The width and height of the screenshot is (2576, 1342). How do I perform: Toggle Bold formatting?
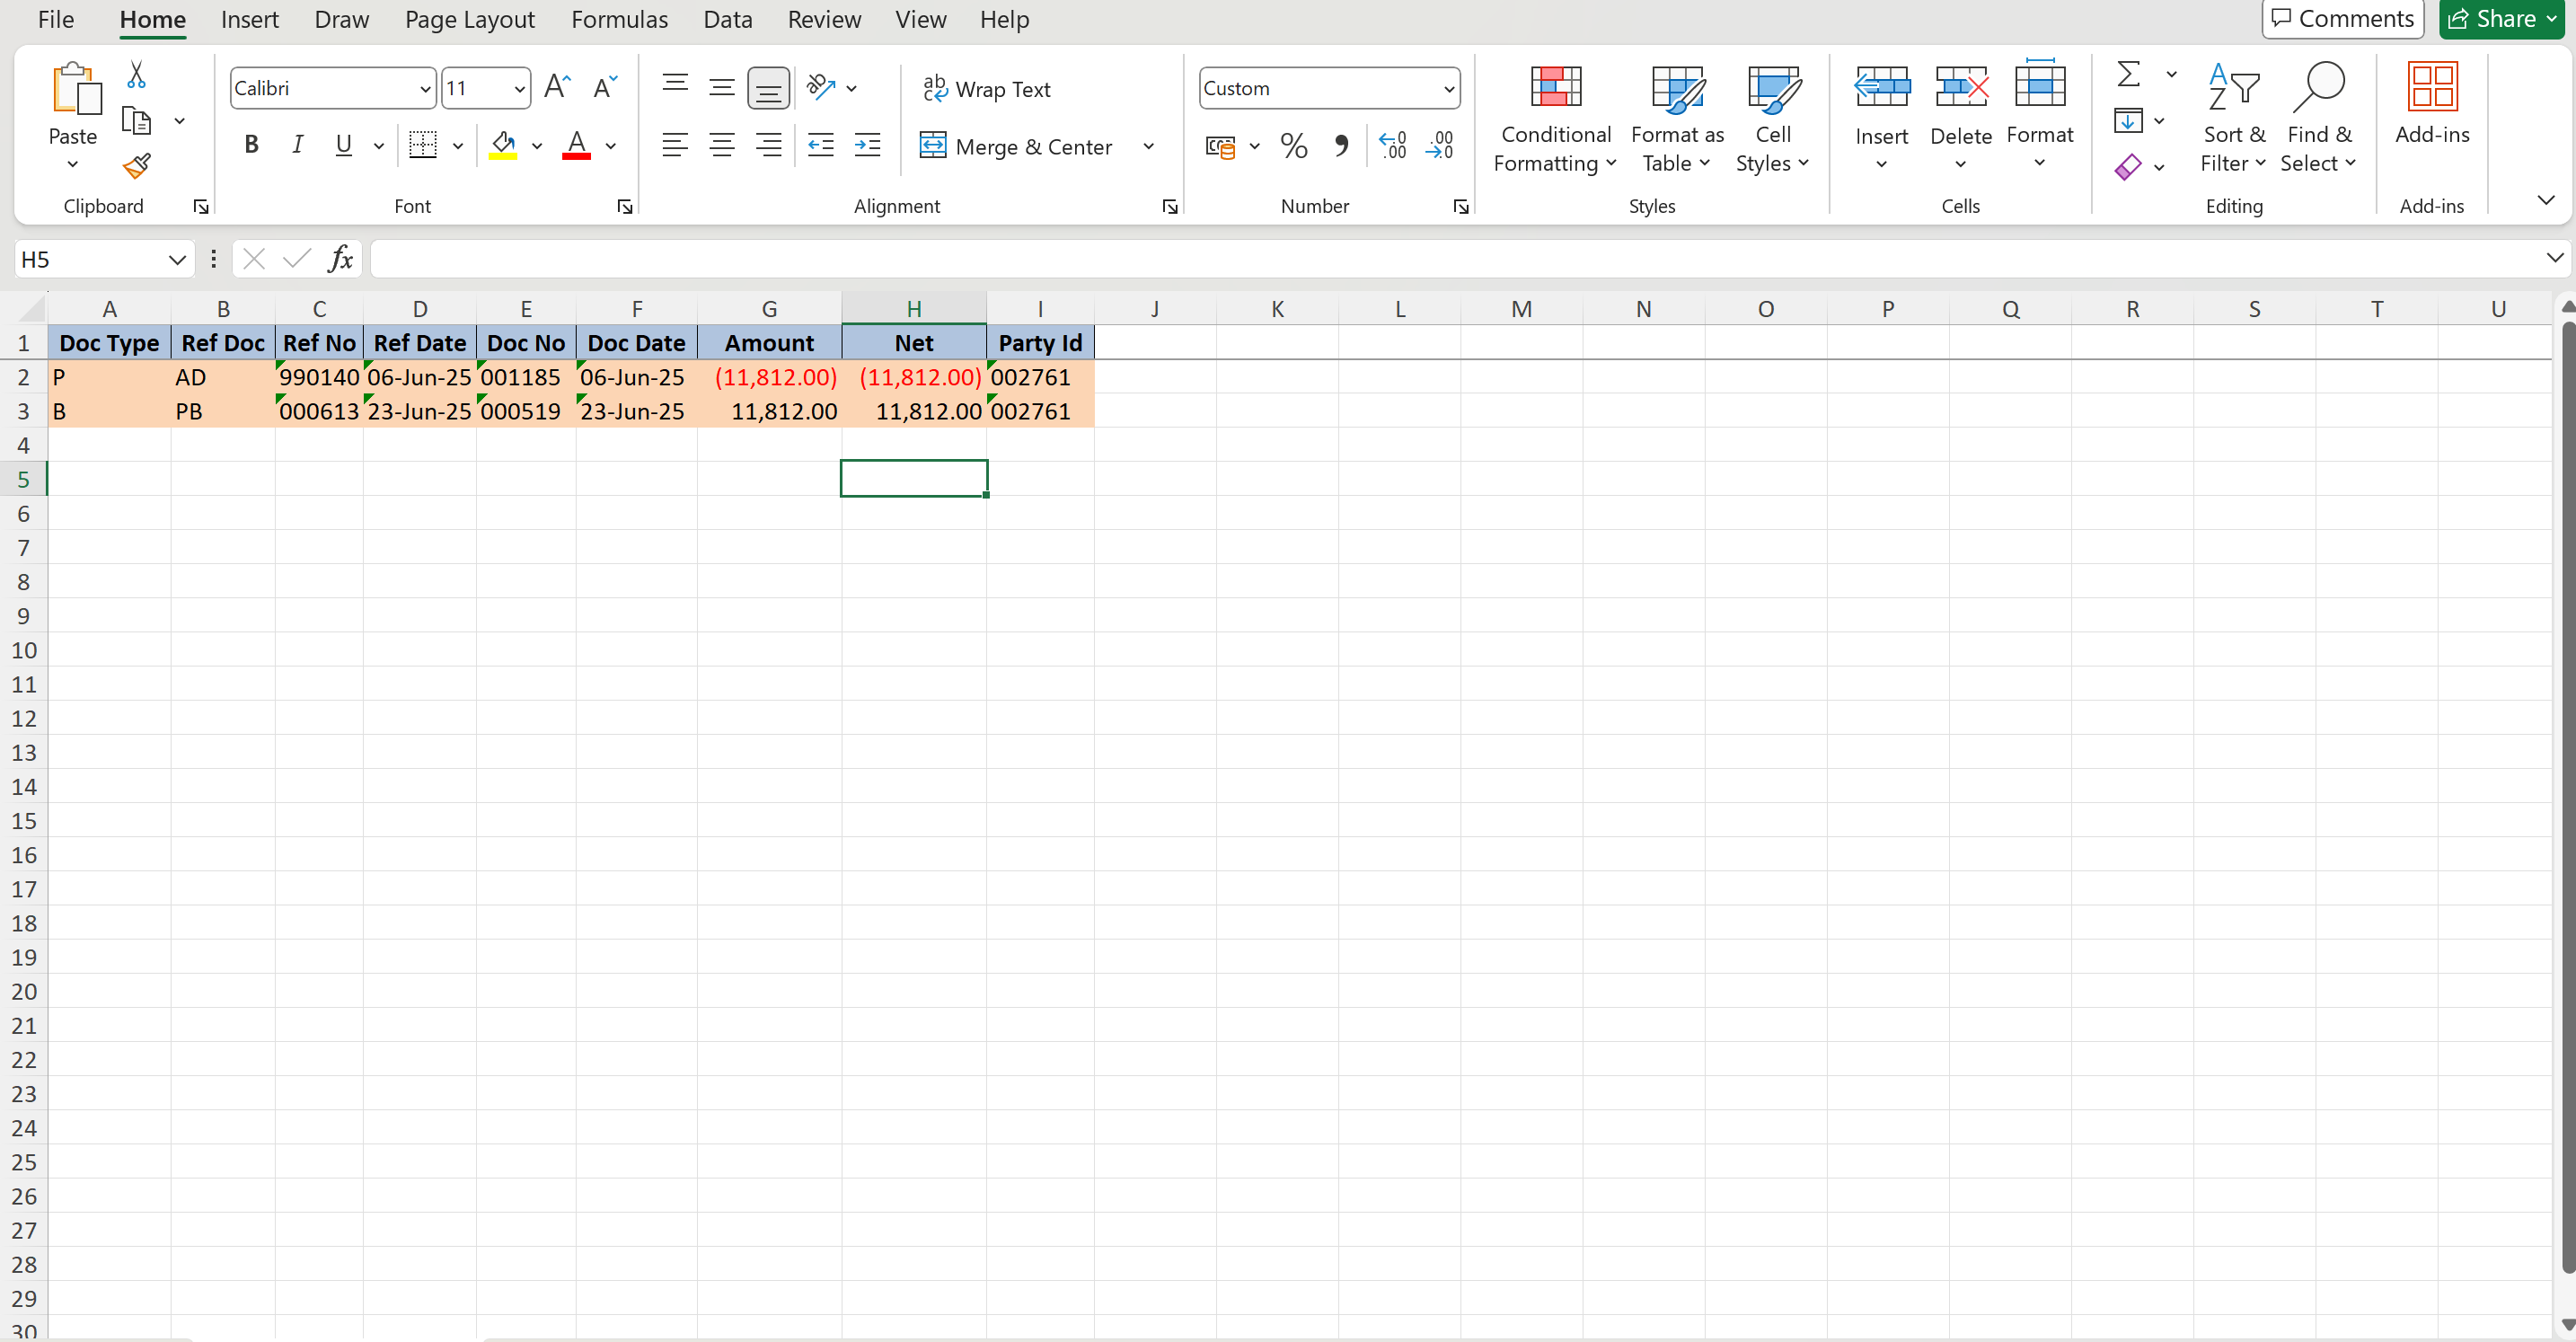(251, 146)
